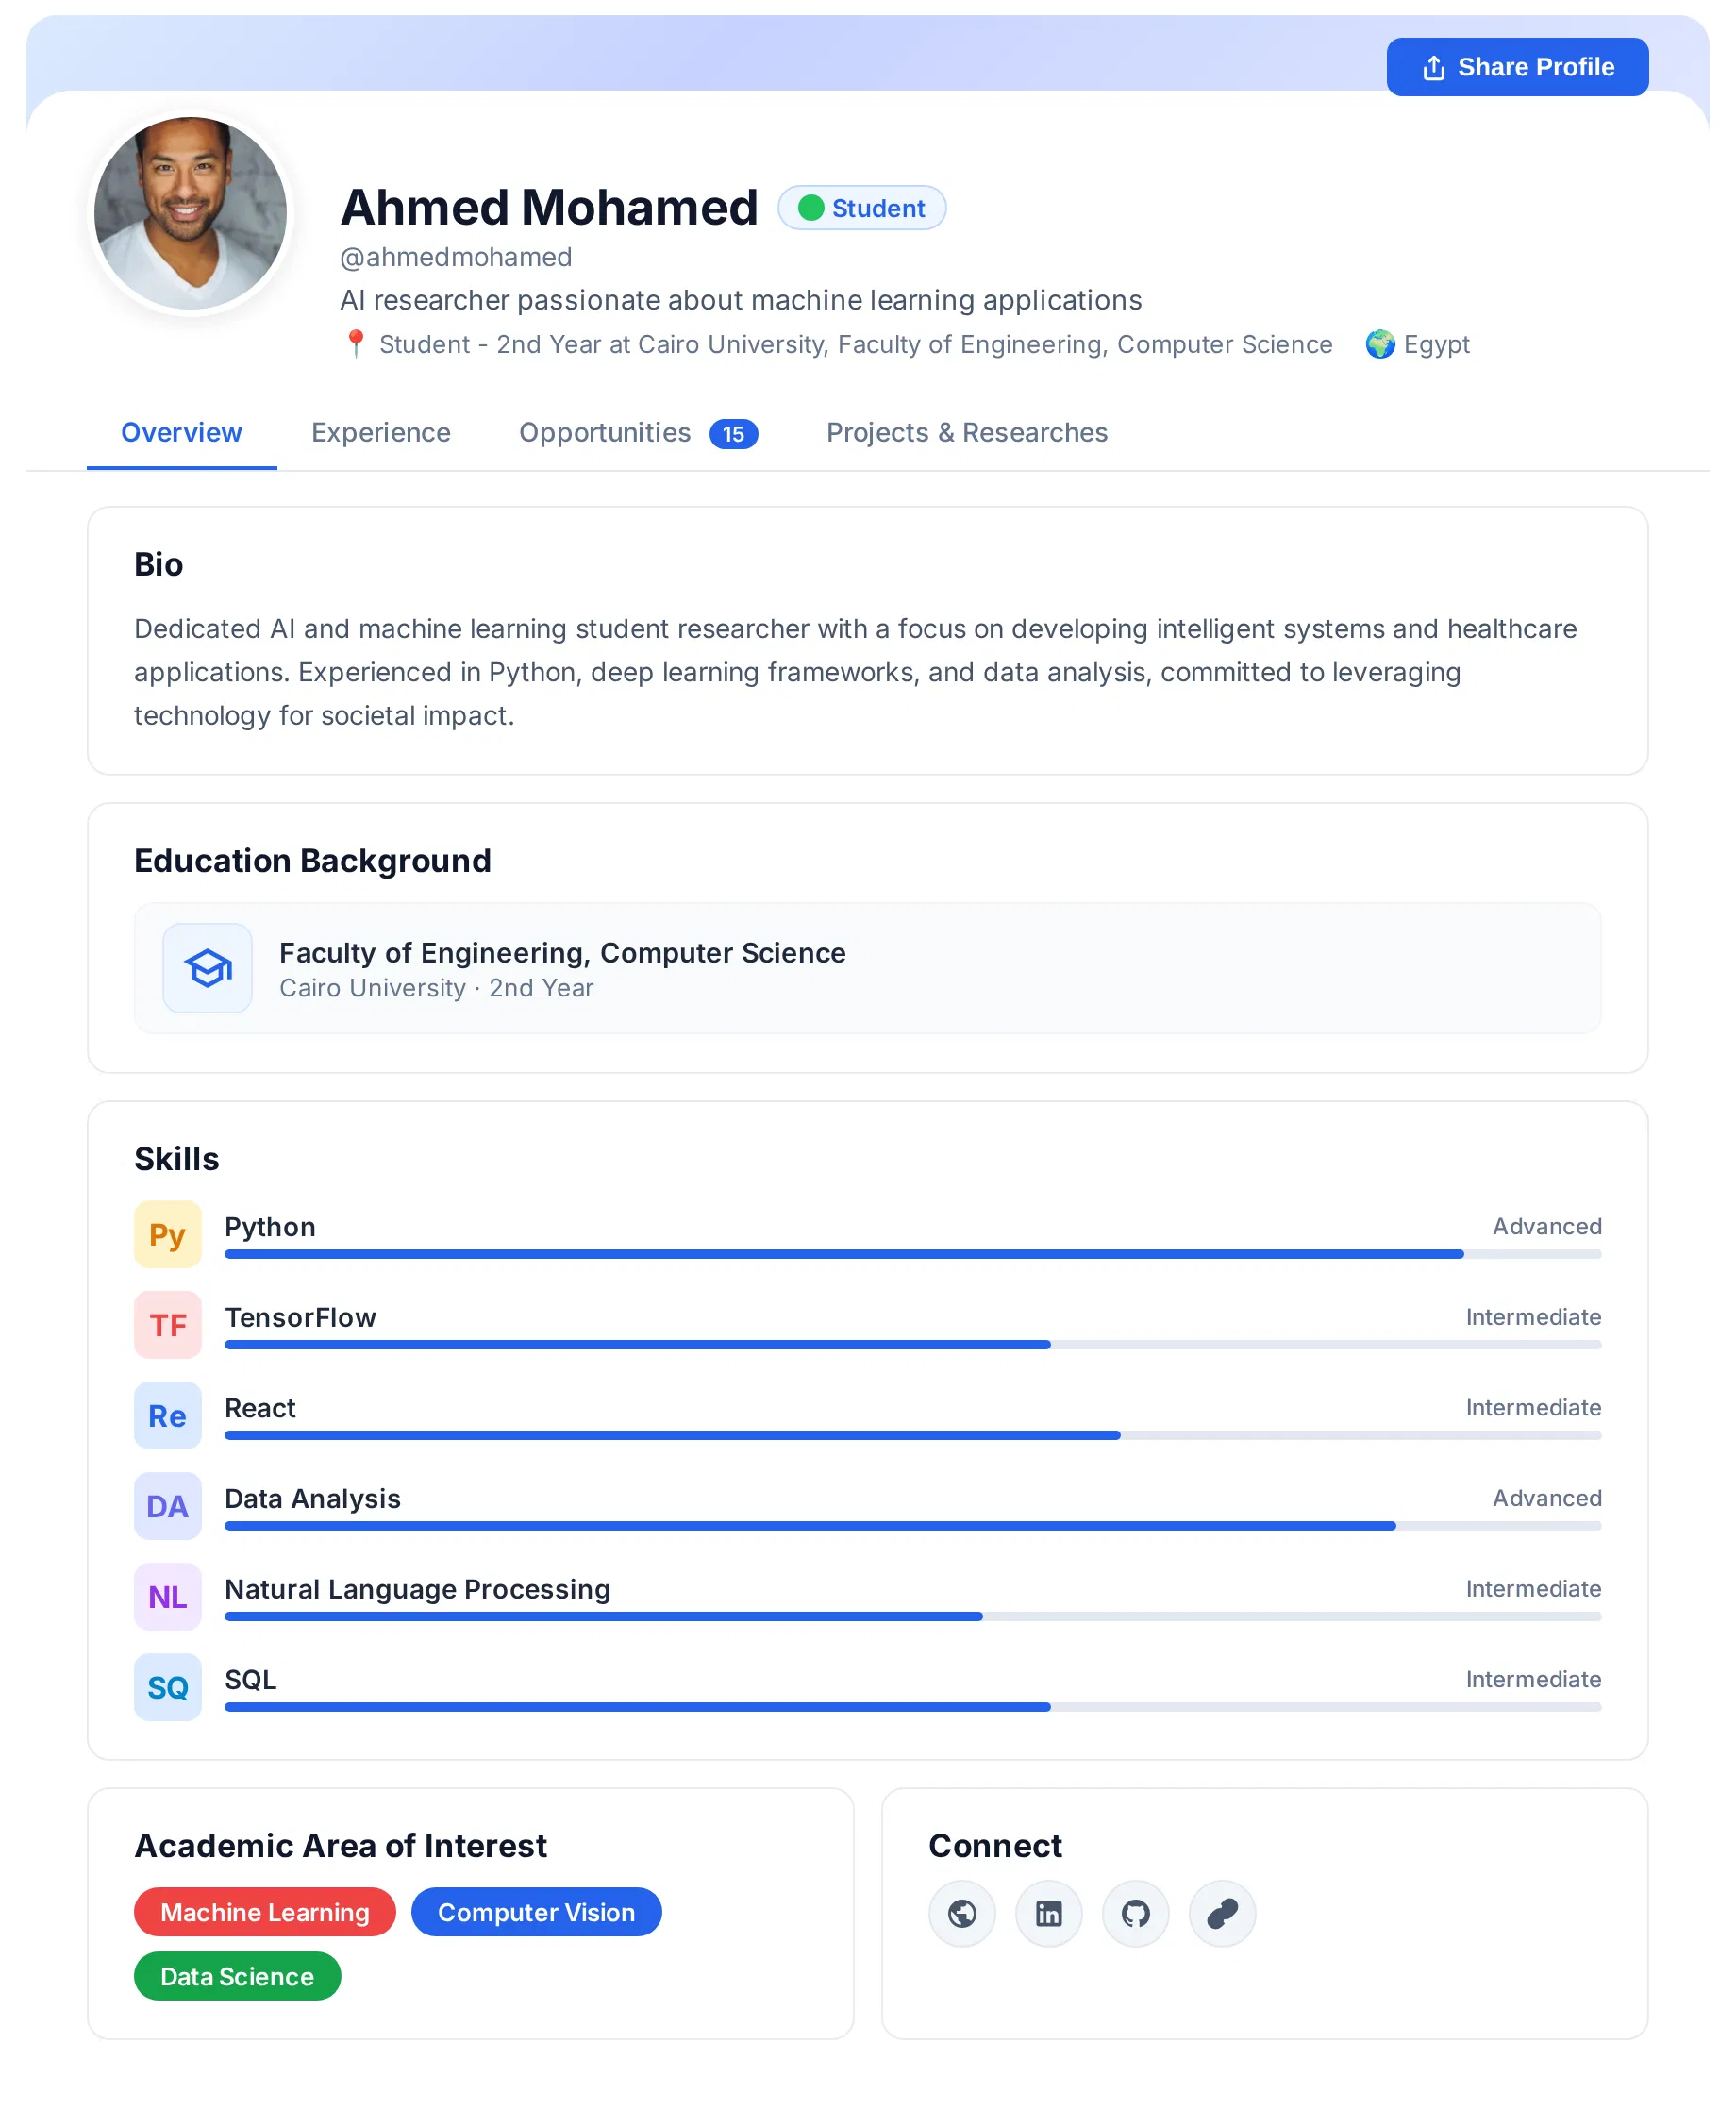Click the SQL 'SQ' skill icon

168,1687
